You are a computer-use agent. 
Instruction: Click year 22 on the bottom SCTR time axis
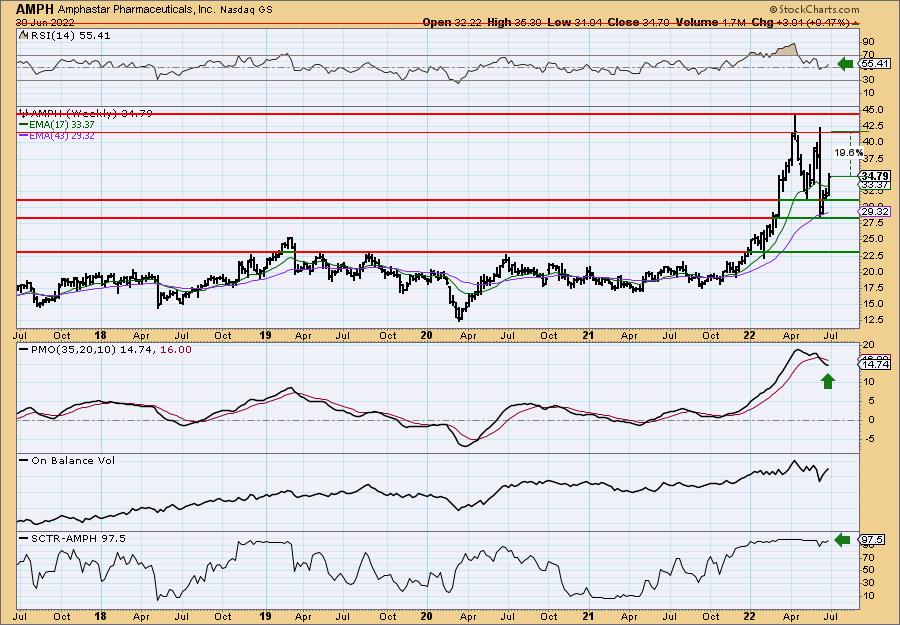click(750, 616)
